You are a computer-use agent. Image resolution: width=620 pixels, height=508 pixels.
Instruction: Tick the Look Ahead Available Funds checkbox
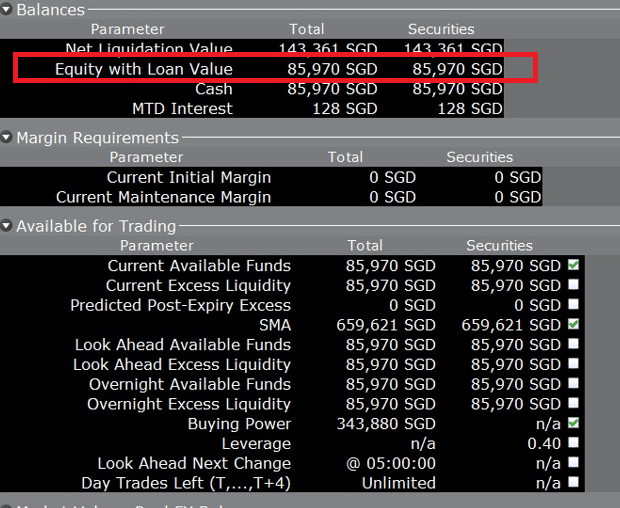tap(573, 345)
